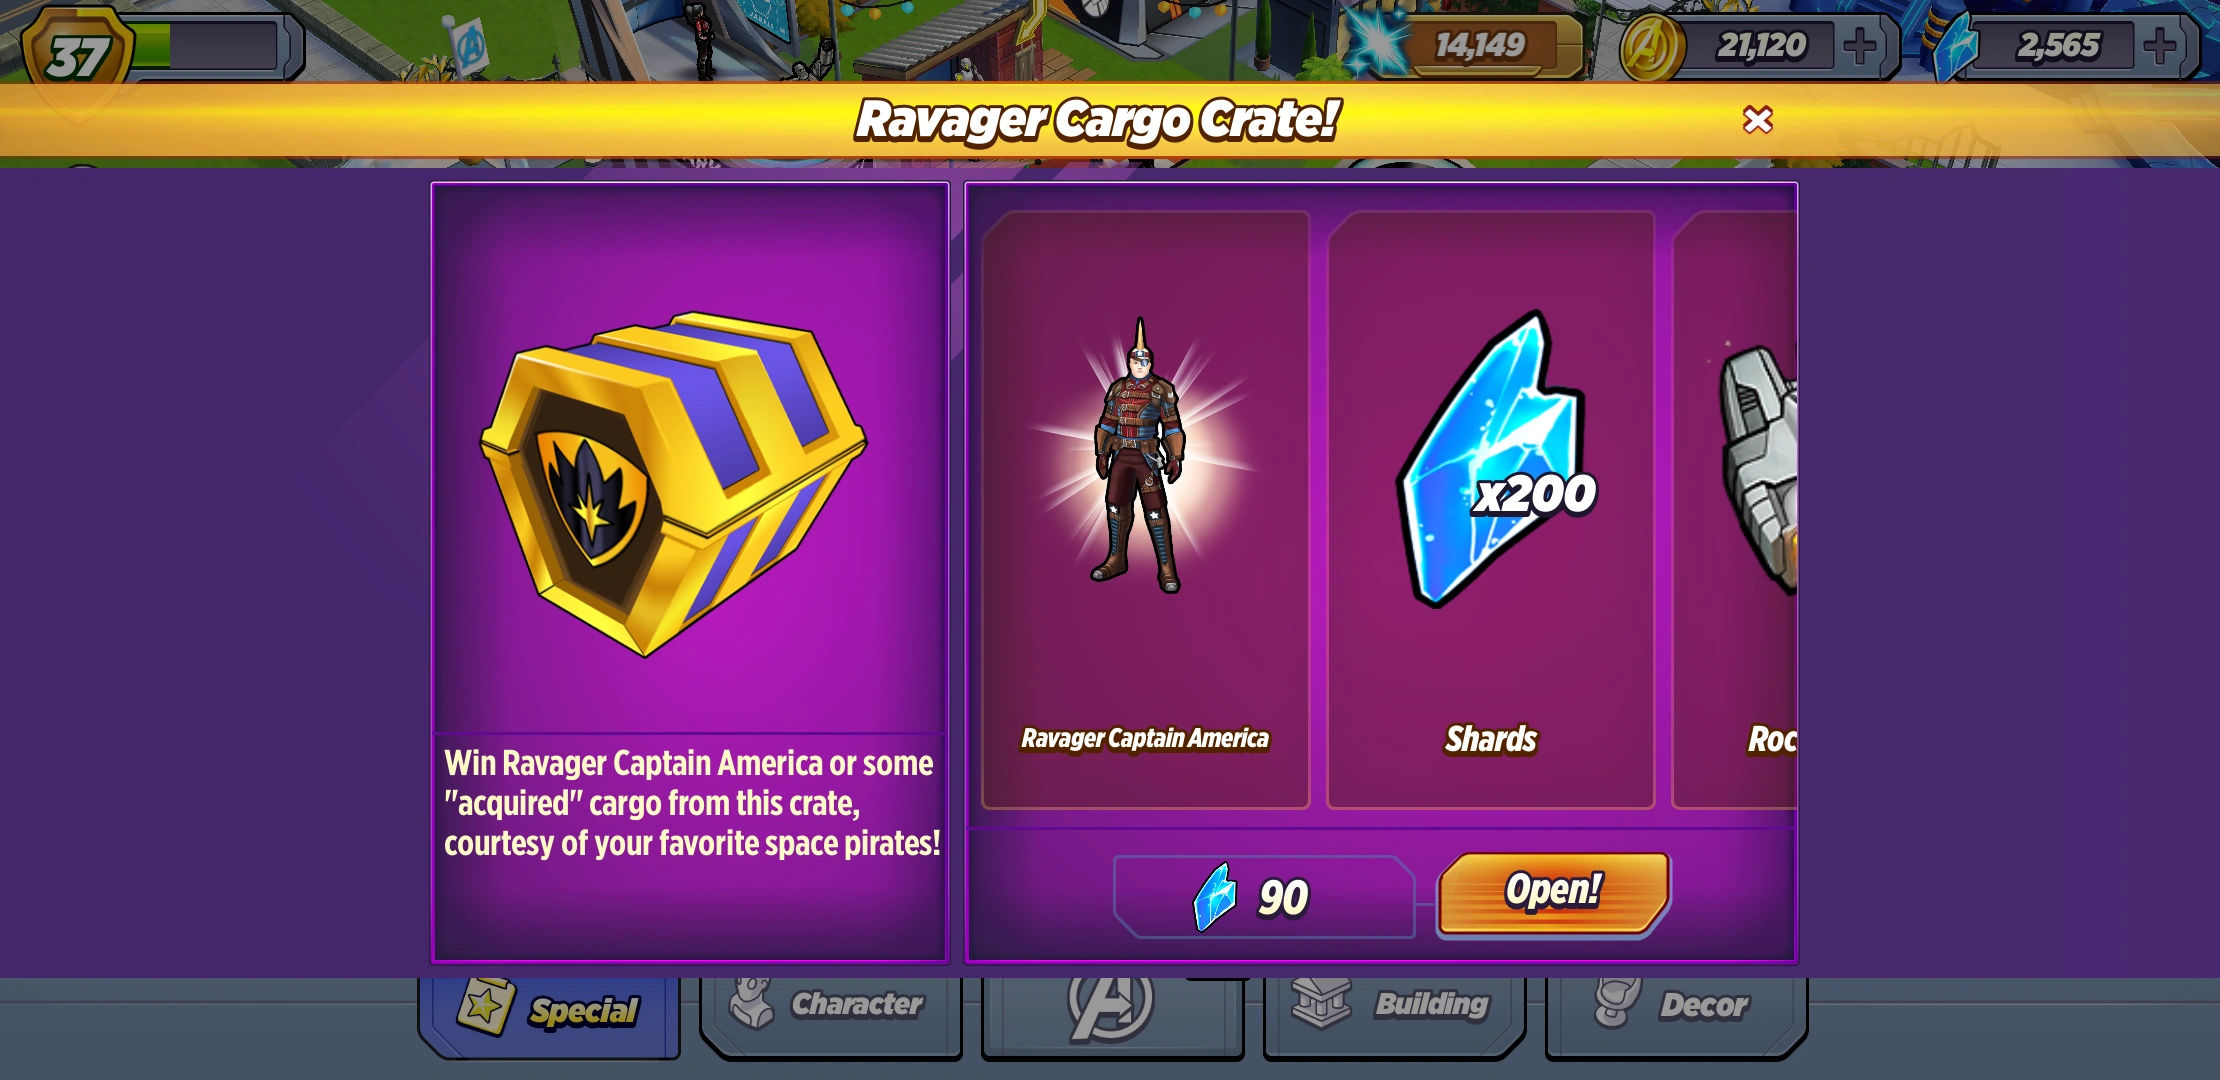Add more blue shards with plus button
This screenshot has width=2220, height=1080.
pyautogui.click(x=2160, y=45)
